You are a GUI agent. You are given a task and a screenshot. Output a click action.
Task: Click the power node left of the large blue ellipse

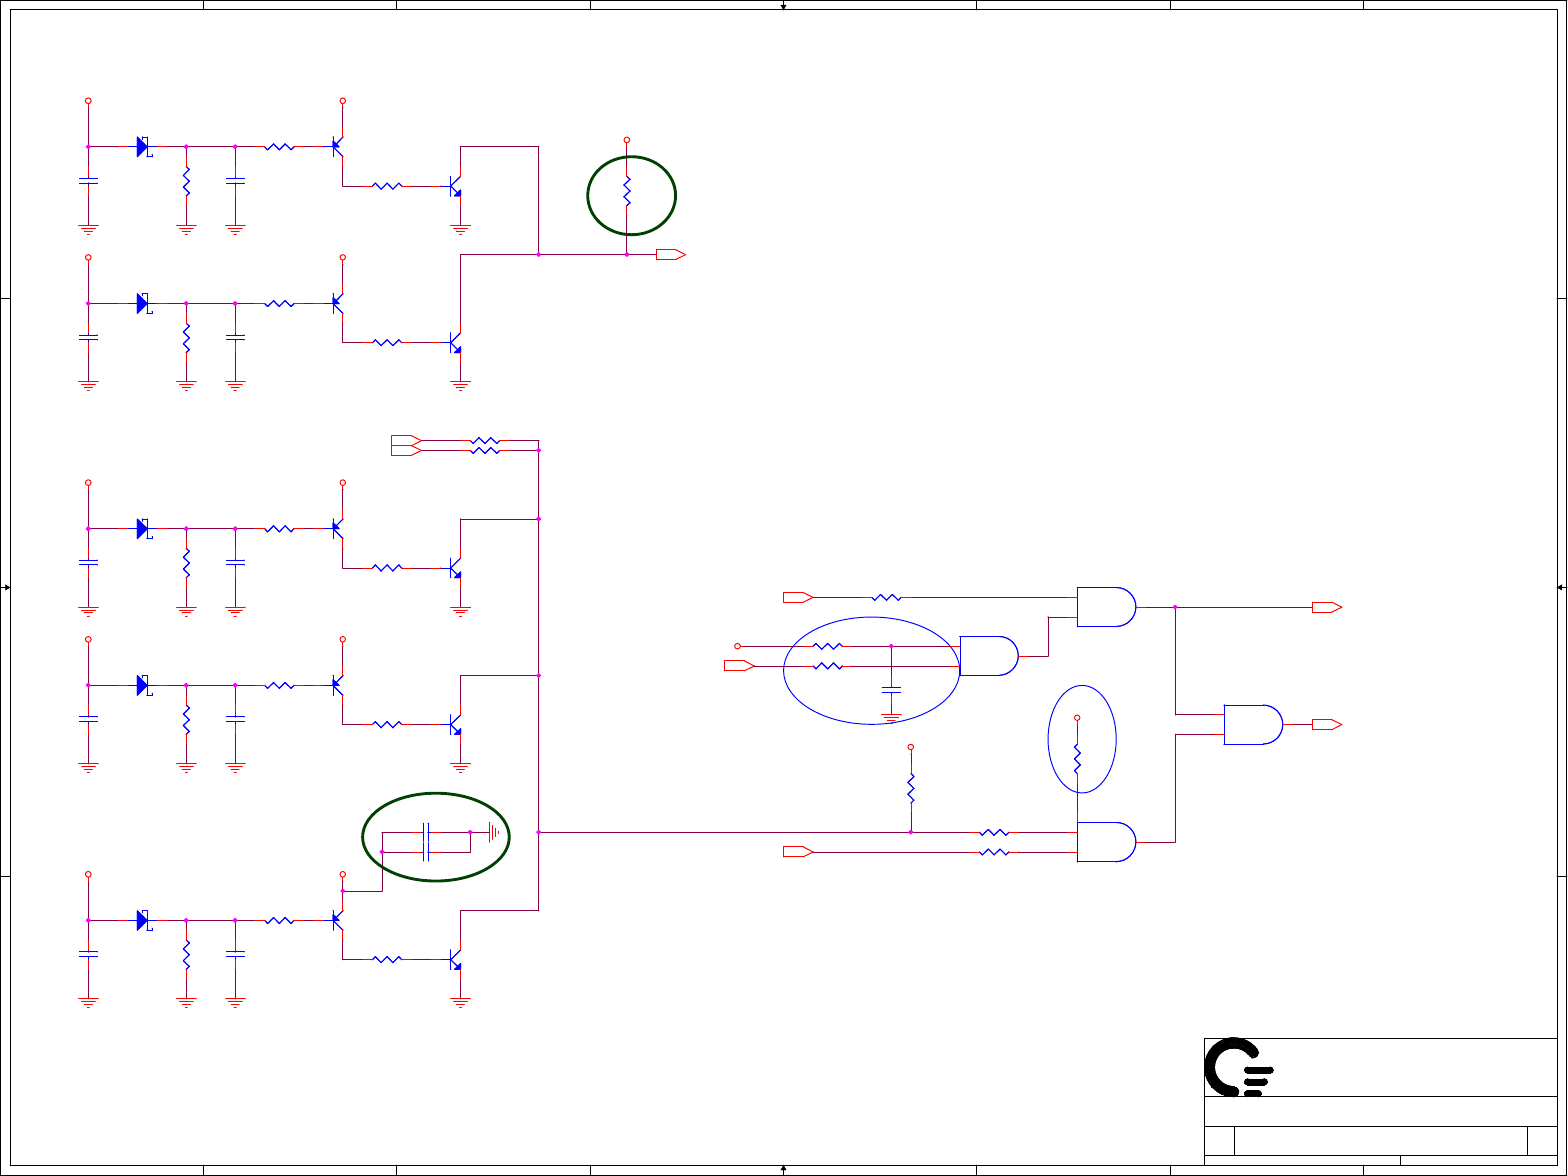pyautogui.click(x=738, y=646)
